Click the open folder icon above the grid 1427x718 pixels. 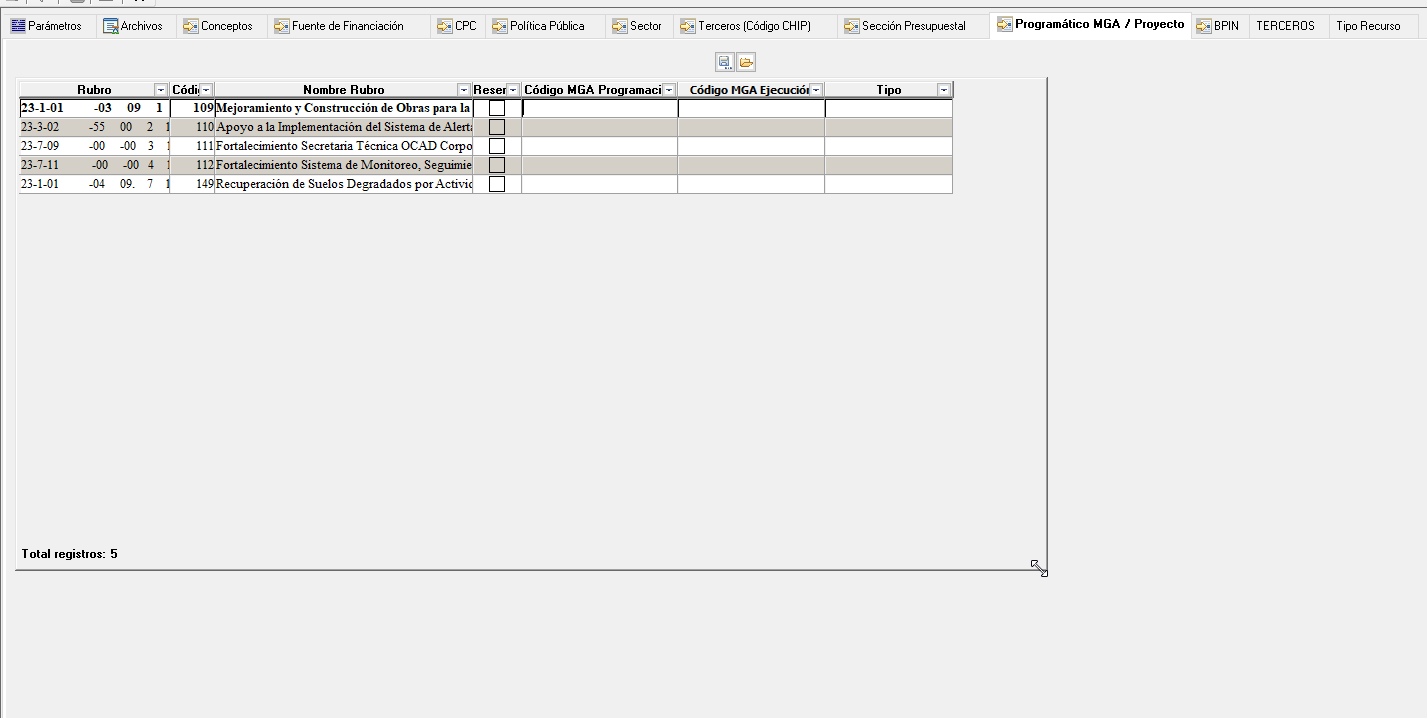746,63
